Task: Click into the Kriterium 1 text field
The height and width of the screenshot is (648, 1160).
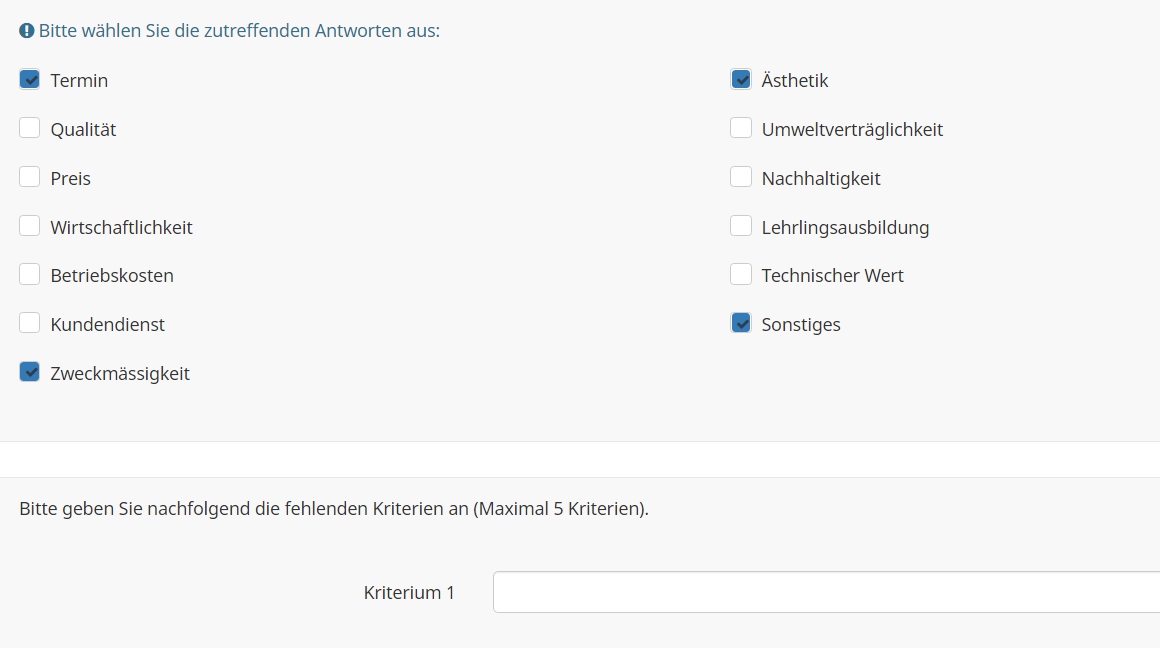Action: 826,592
